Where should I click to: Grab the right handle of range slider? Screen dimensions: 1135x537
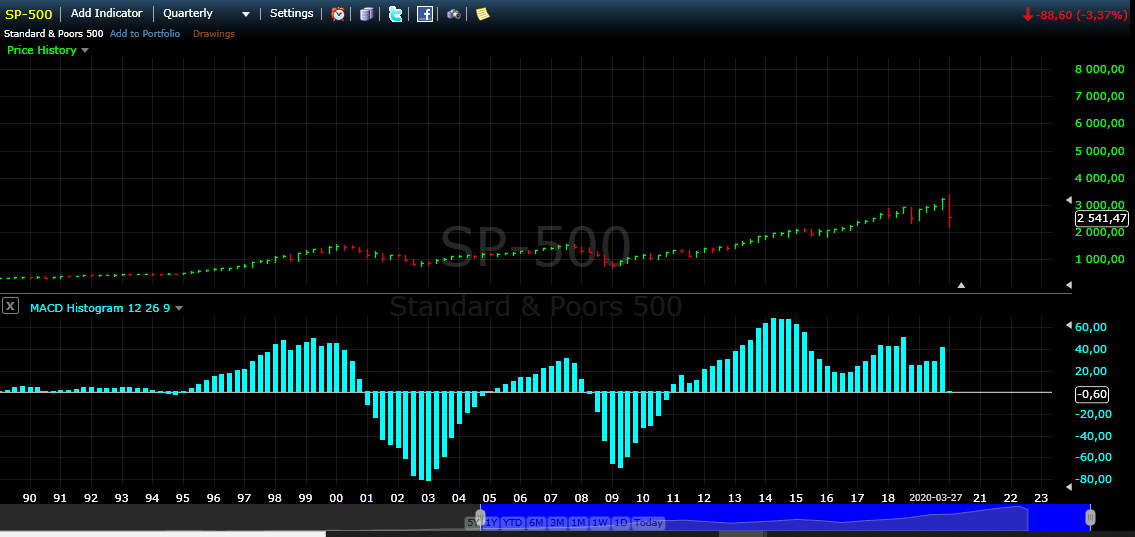[x=1090, y=517]
